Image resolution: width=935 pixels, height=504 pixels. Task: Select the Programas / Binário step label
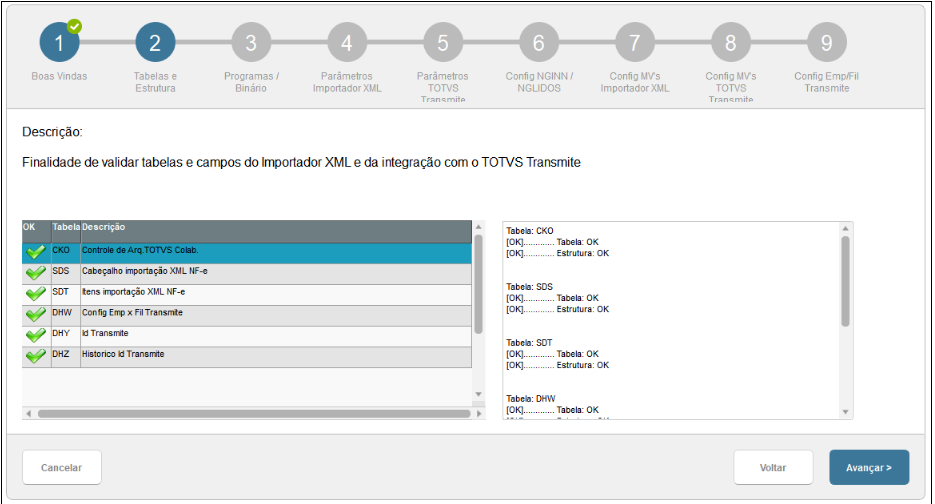(251, 82)
